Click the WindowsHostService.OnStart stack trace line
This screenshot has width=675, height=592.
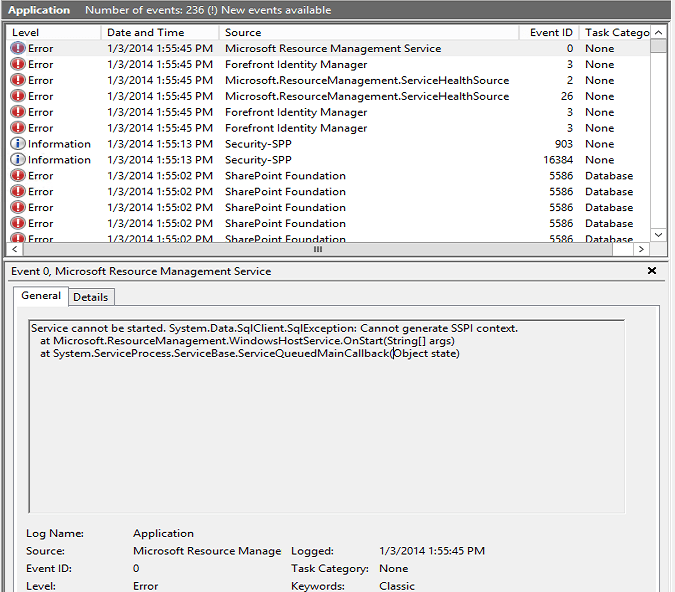pos(248,341)
